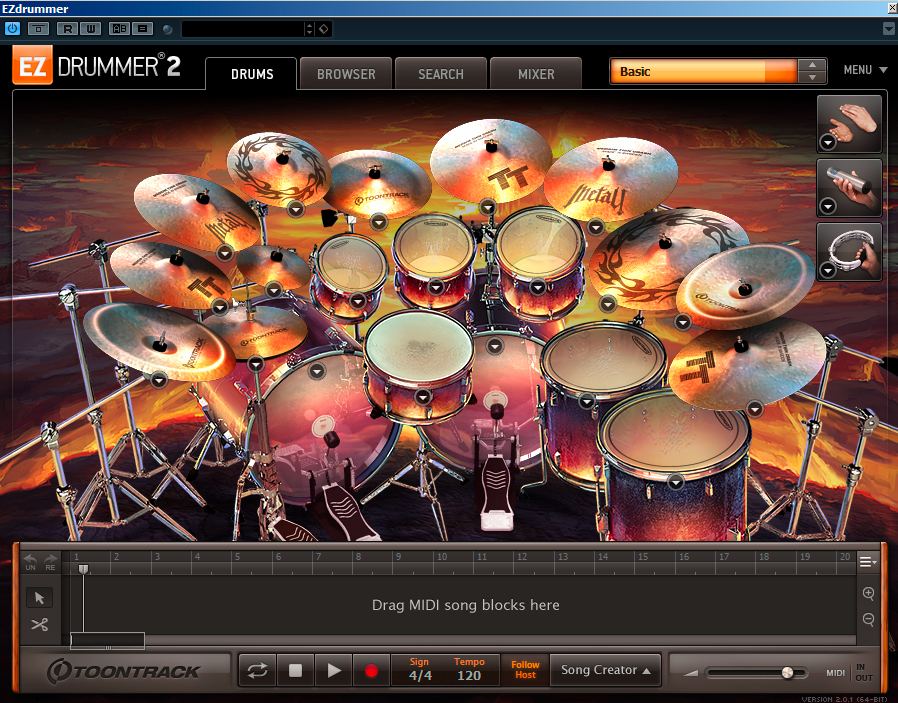Viewport: 898px width, 703px height.
Task: Toggle the plugin bypass power button
Action: (x=12, y=28)
